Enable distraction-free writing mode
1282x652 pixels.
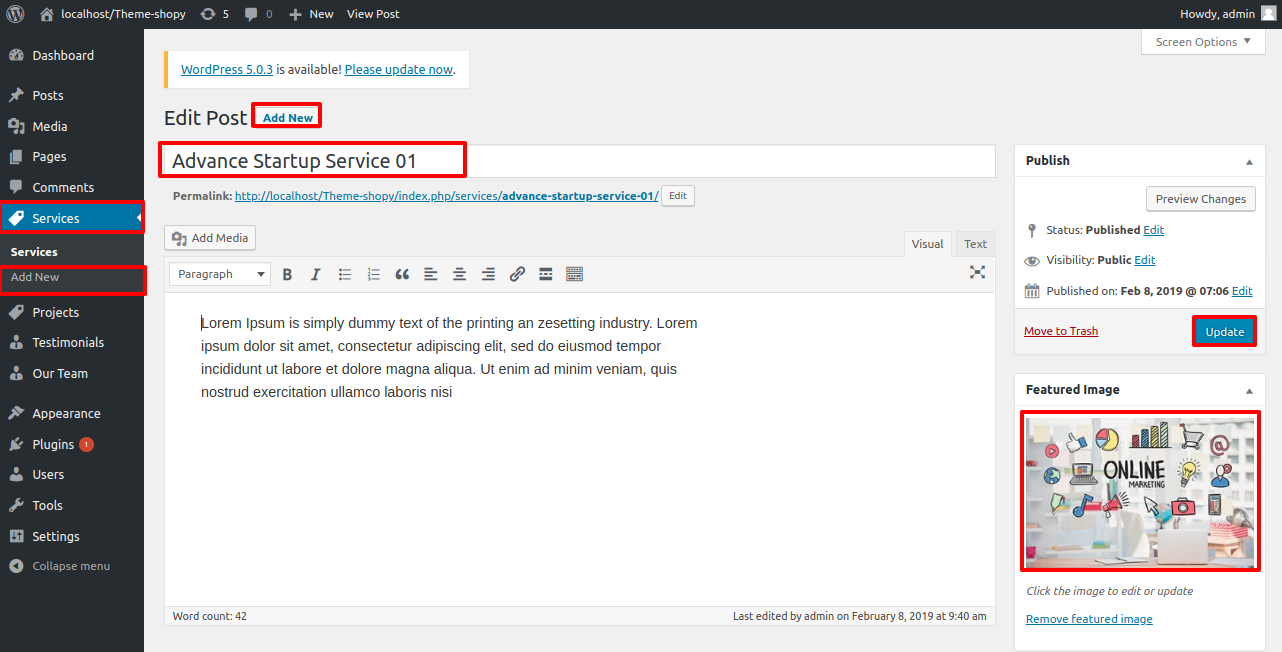(x=977, y=272)
